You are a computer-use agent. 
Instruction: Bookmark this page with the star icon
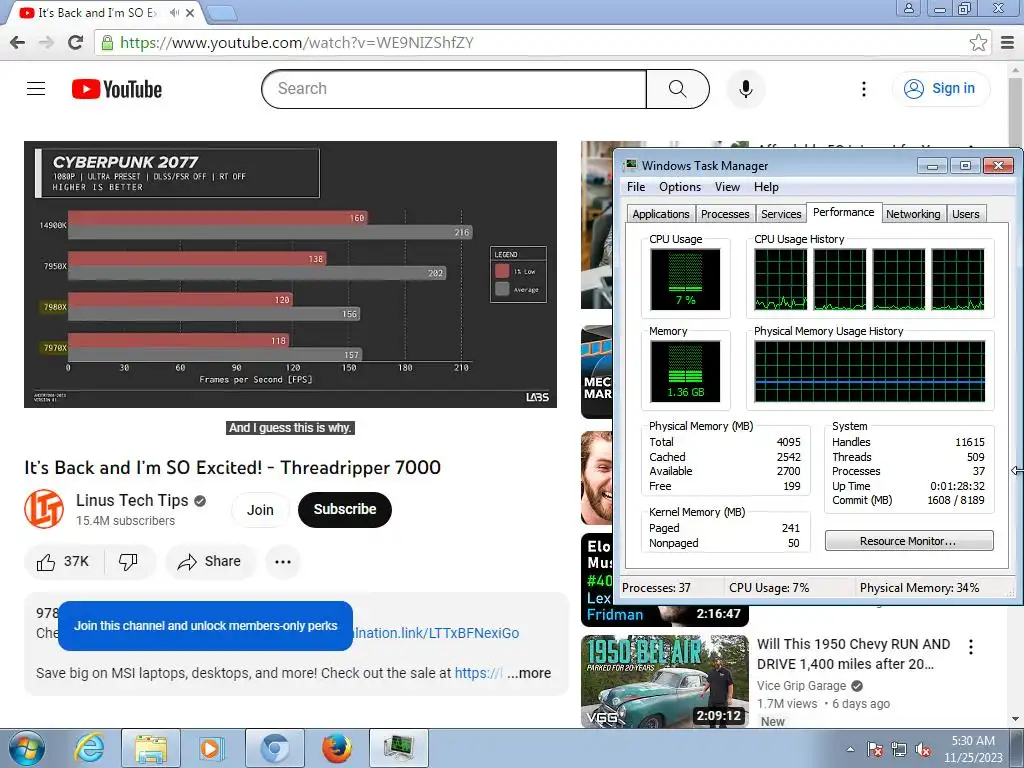click(x=978, y=42)
